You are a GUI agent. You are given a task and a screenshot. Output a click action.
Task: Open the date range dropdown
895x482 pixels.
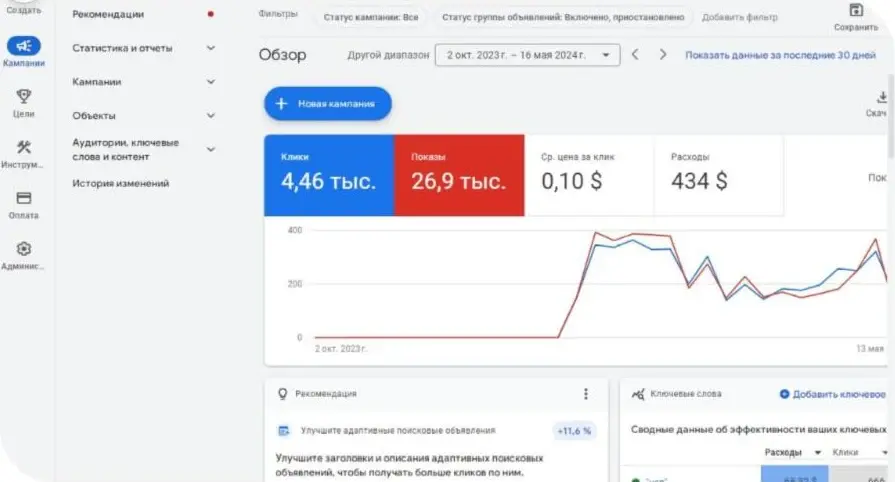pos(527,55)
